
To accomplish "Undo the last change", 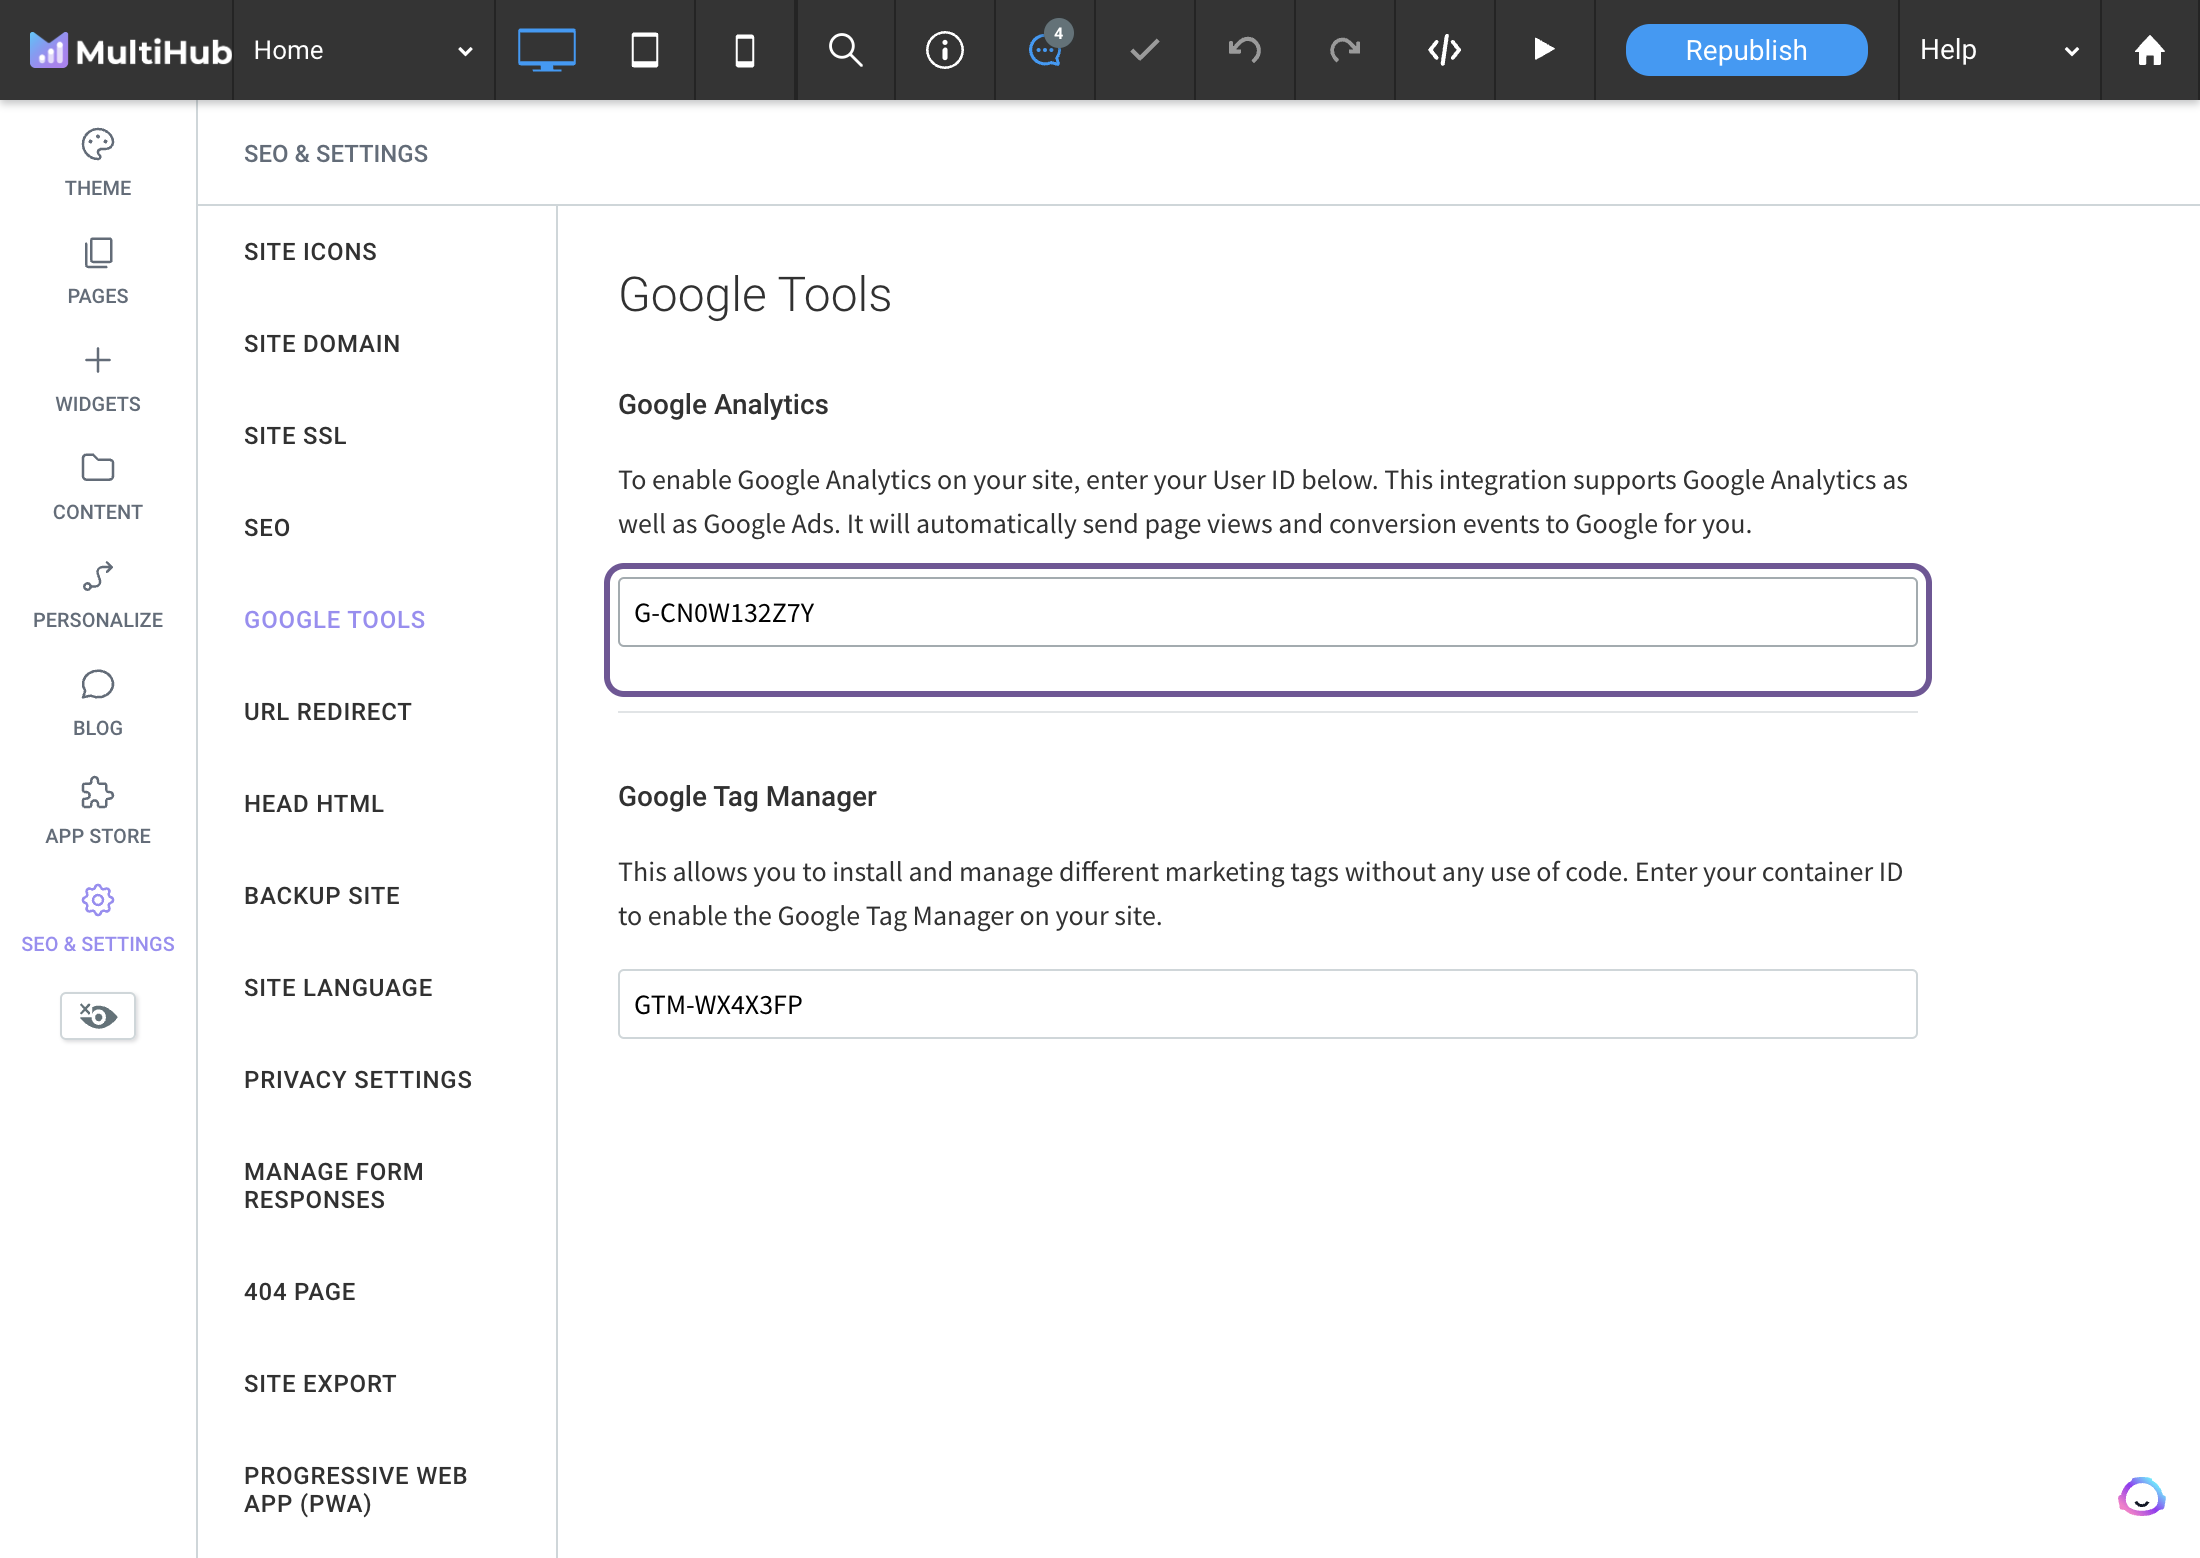I will click(1245, 50).
